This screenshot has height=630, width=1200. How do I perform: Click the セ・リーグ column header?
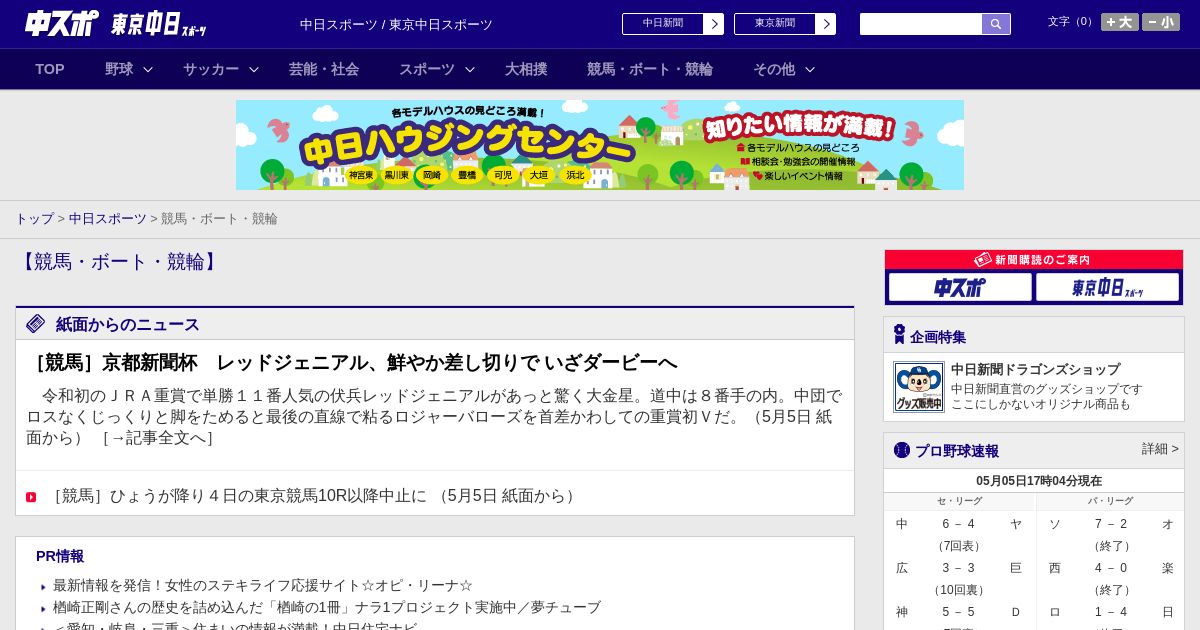coord(959,501)
